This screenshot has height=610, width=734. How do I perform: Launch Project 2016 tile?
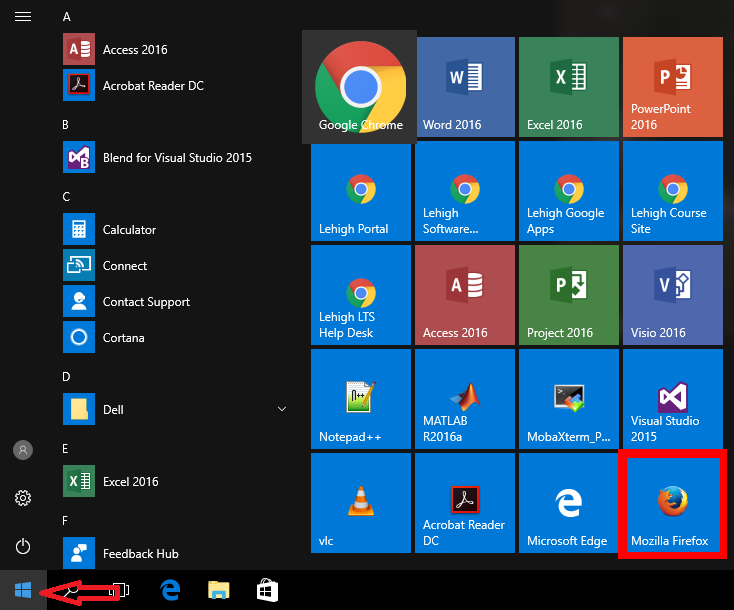pyautogui.click(x=569, y=295)
